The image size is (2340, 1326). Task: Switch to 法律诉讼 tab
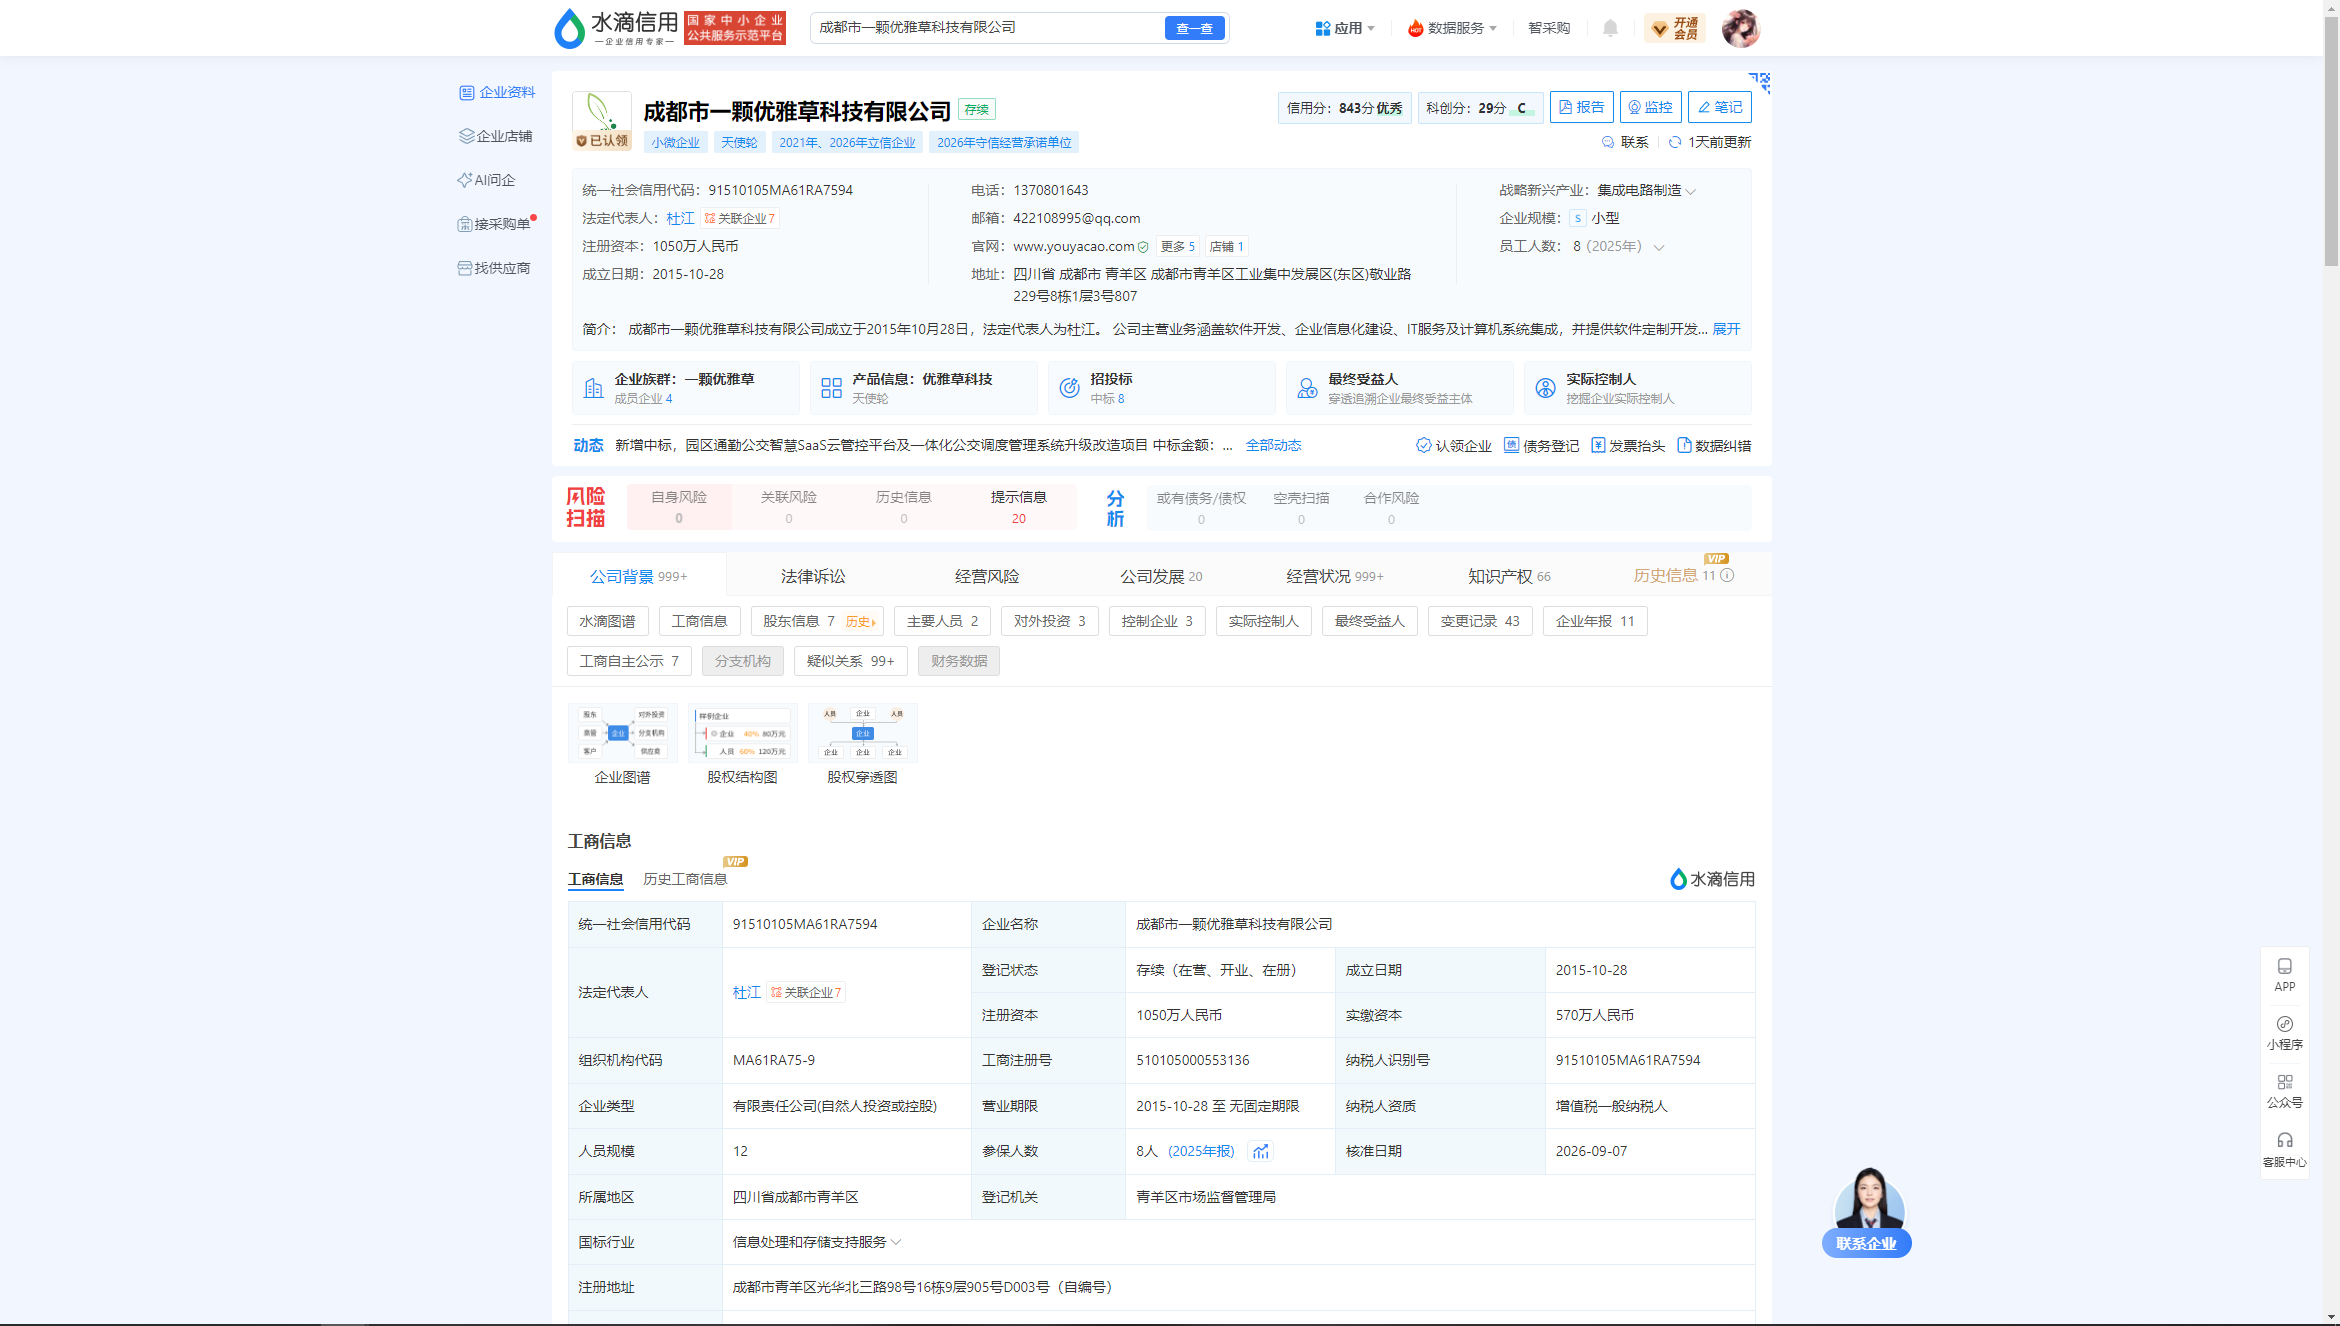coord(813,576)
